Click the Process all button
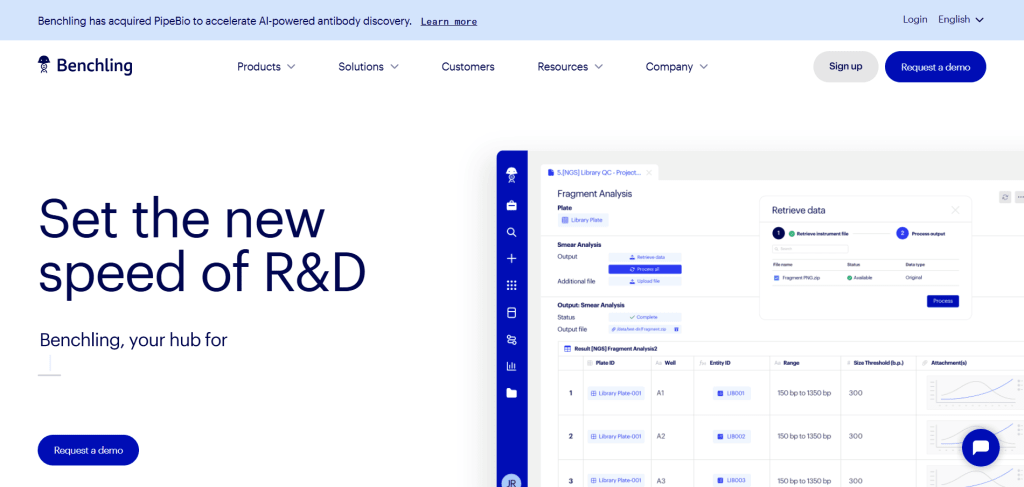Viewport: 1024px width, 487px height. pos(645,269)
